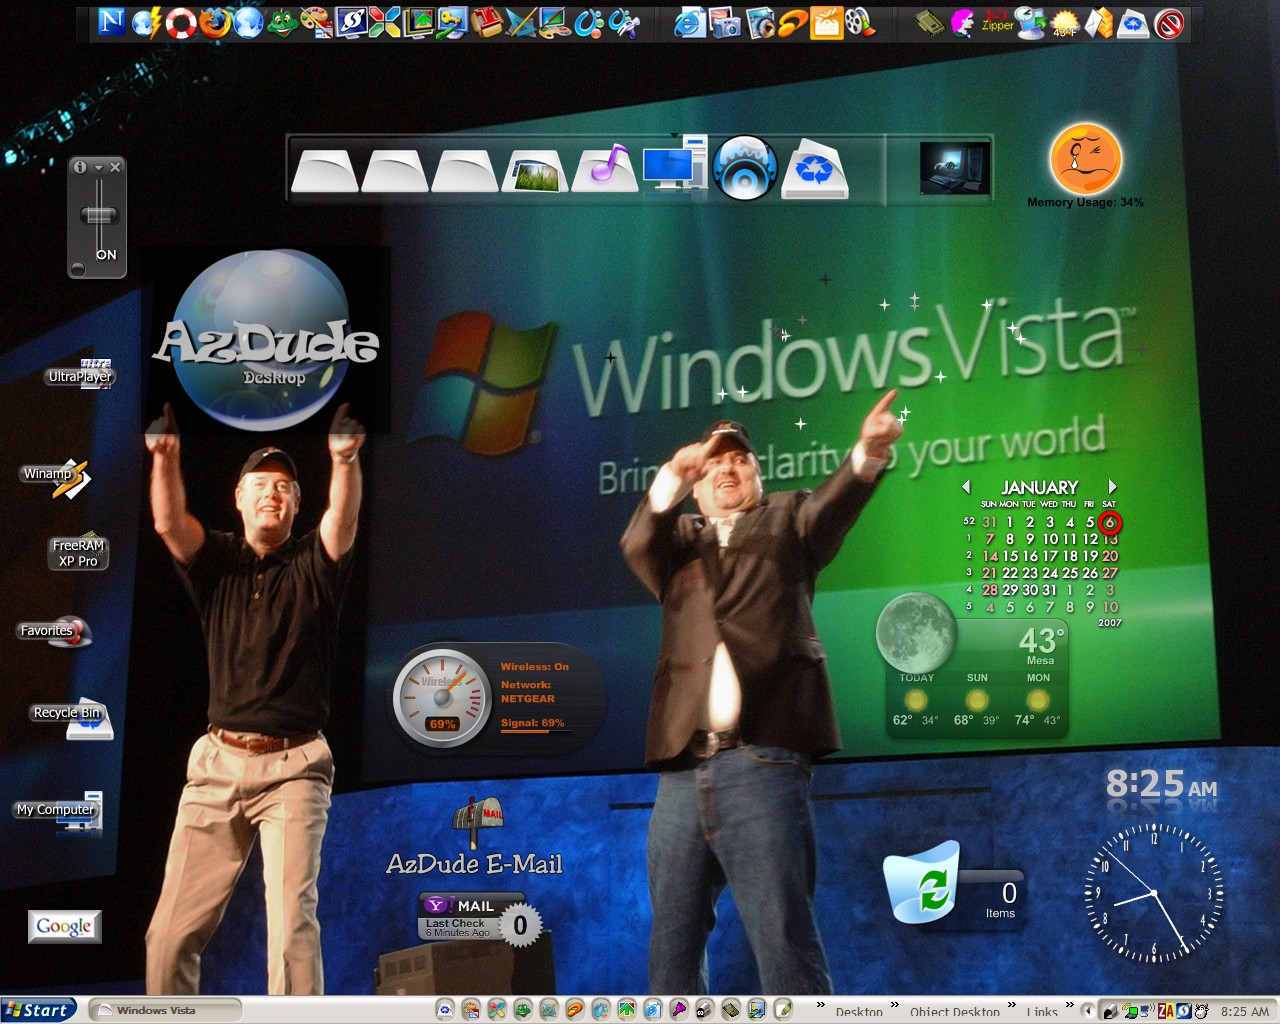This screenshot has width=1280, height=1024.
Task: Toggle the ON switch in the small widget
Action: 98,218
